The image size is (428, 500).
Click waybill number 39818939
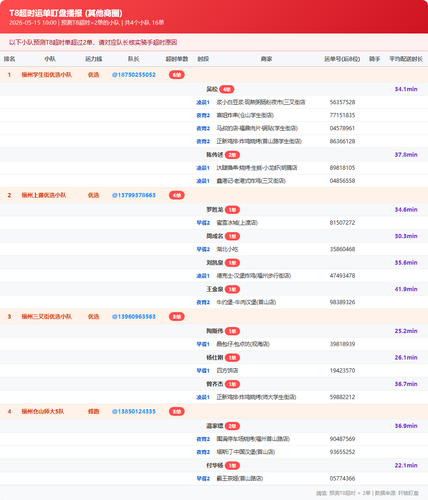[342, 344]
